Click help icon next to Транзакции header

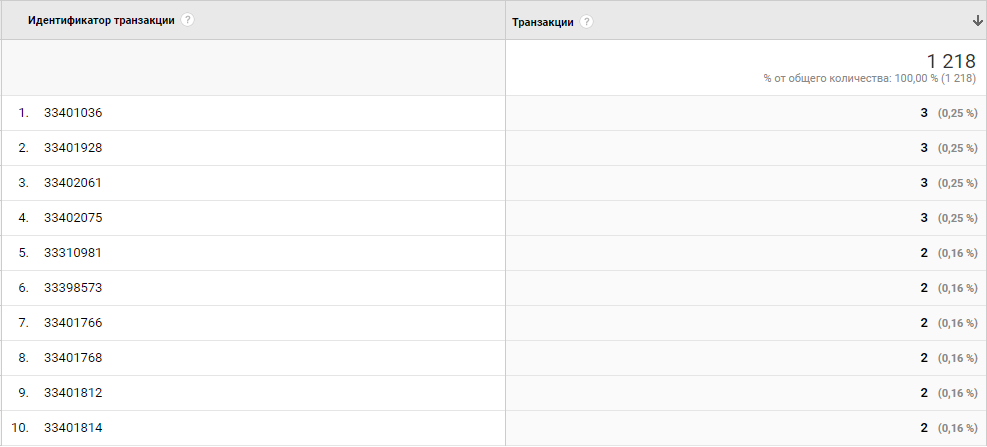pos(587,22)
